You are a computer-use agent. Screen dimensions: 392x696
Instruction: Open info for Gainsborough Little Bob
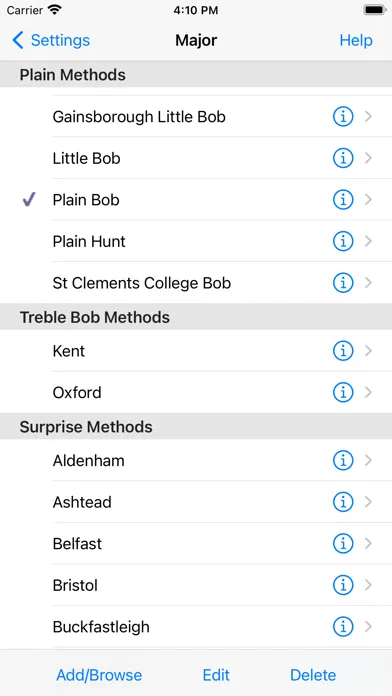pos(343,117)
